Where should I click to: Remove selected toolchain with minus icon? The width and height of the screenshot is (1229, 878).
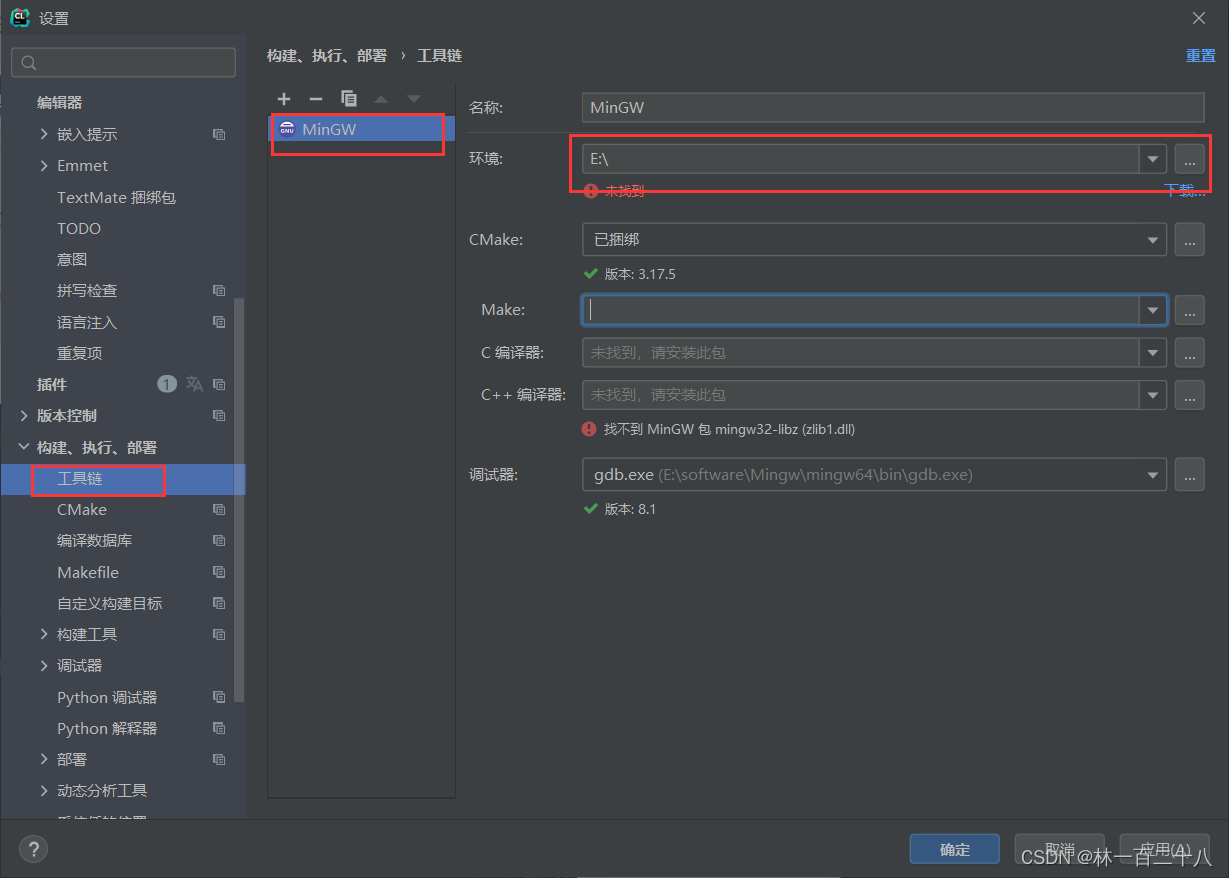coord(316,98)
